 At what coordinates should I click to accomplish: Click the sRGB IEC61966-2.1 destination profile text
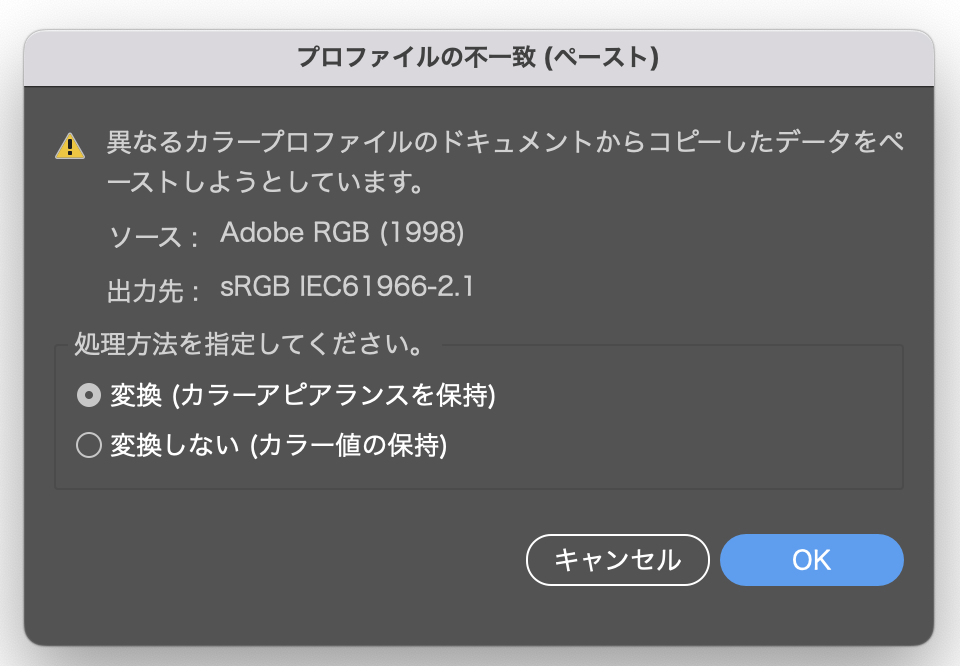346,288
